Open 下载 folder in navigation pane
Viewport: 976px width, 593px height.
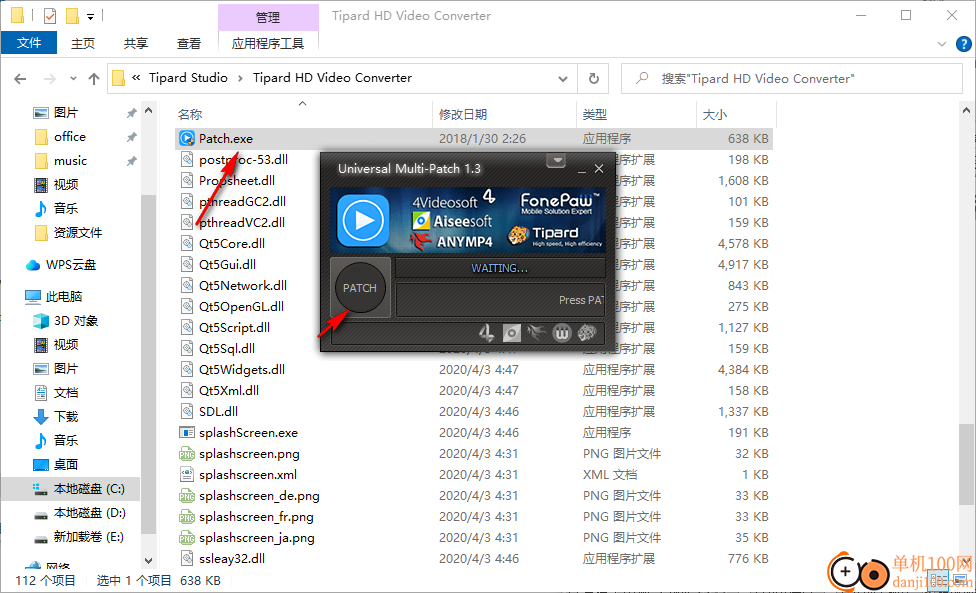[65, 416]
